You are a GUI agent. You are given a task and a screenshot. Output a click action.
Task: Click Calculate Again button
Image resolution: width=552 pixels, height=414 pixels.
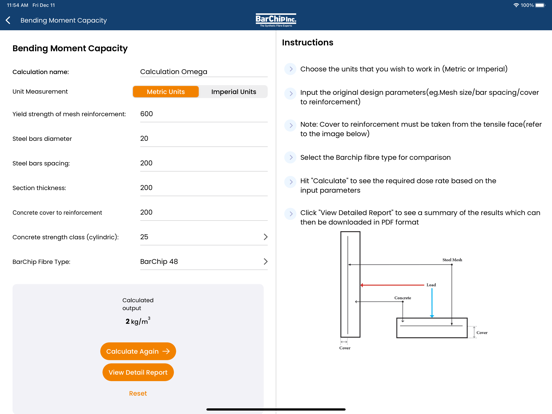coord(138,351)
